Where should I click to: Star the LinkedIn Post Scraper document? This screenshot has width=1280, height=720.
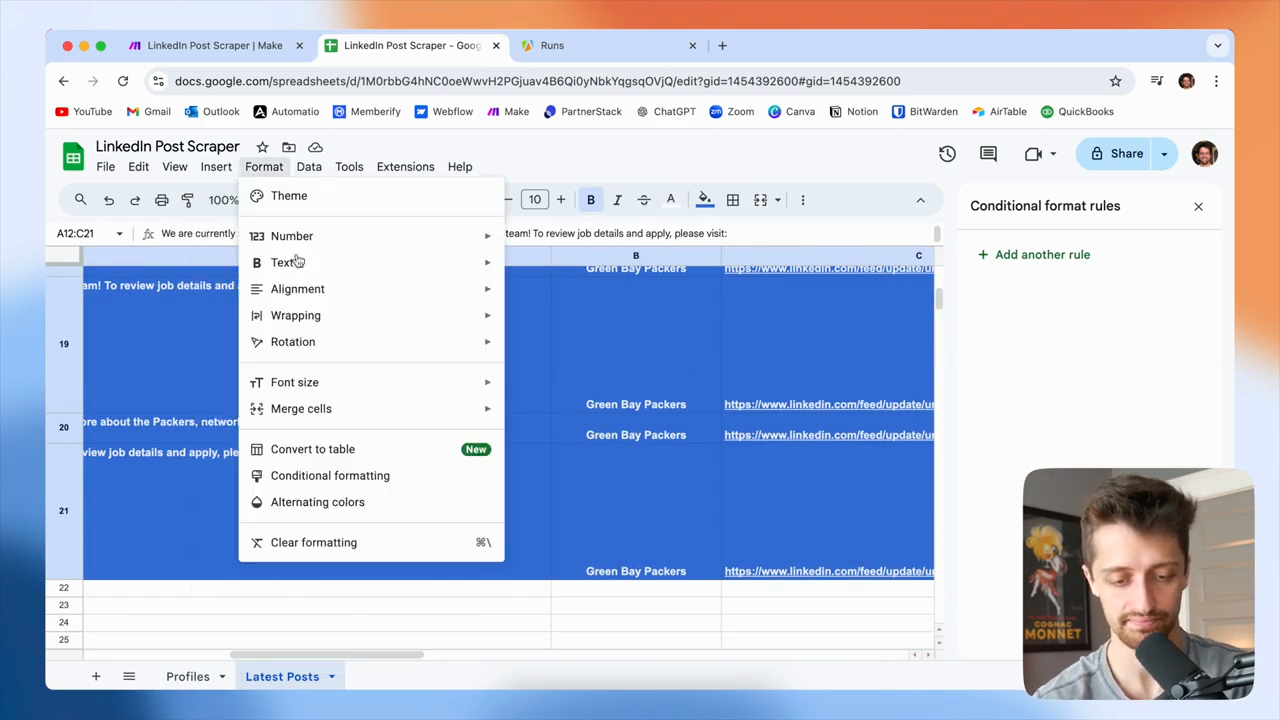pos(262,147)
